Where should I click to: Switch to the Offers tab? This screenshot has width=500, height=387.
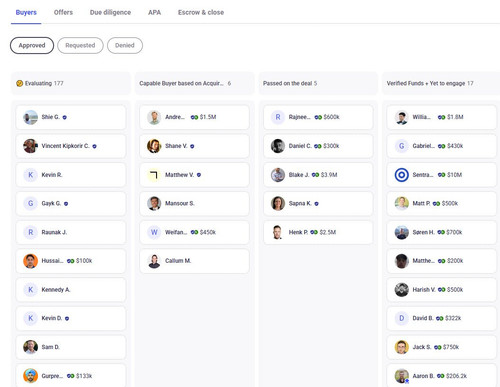63,12
